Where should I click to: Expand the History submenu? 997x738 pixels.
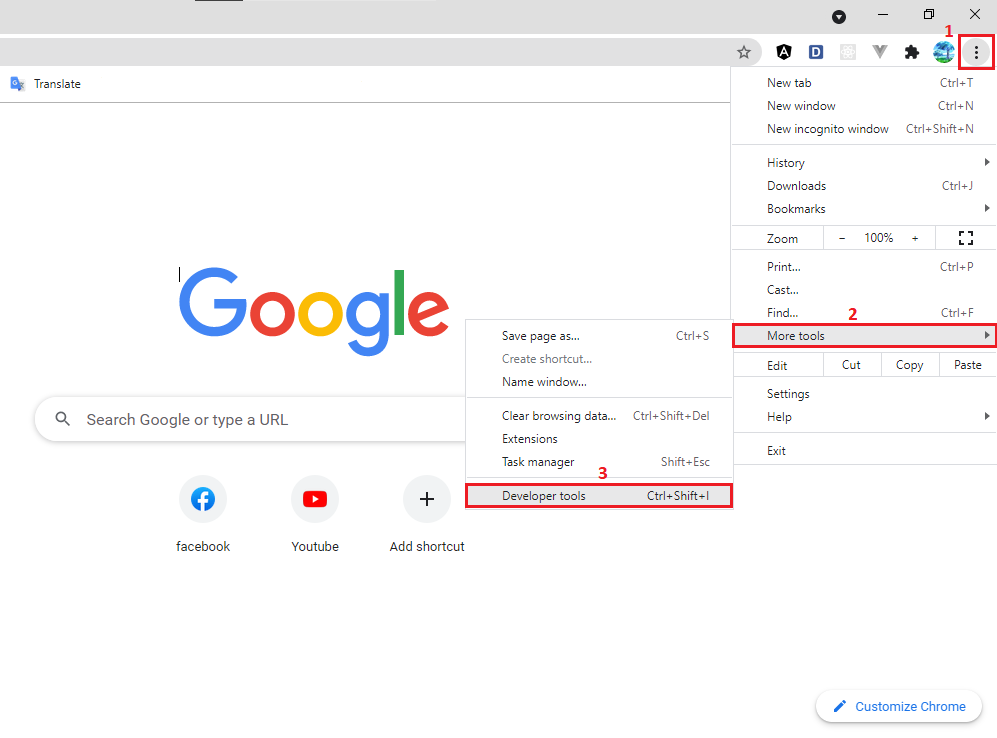(x=864, y=163)
